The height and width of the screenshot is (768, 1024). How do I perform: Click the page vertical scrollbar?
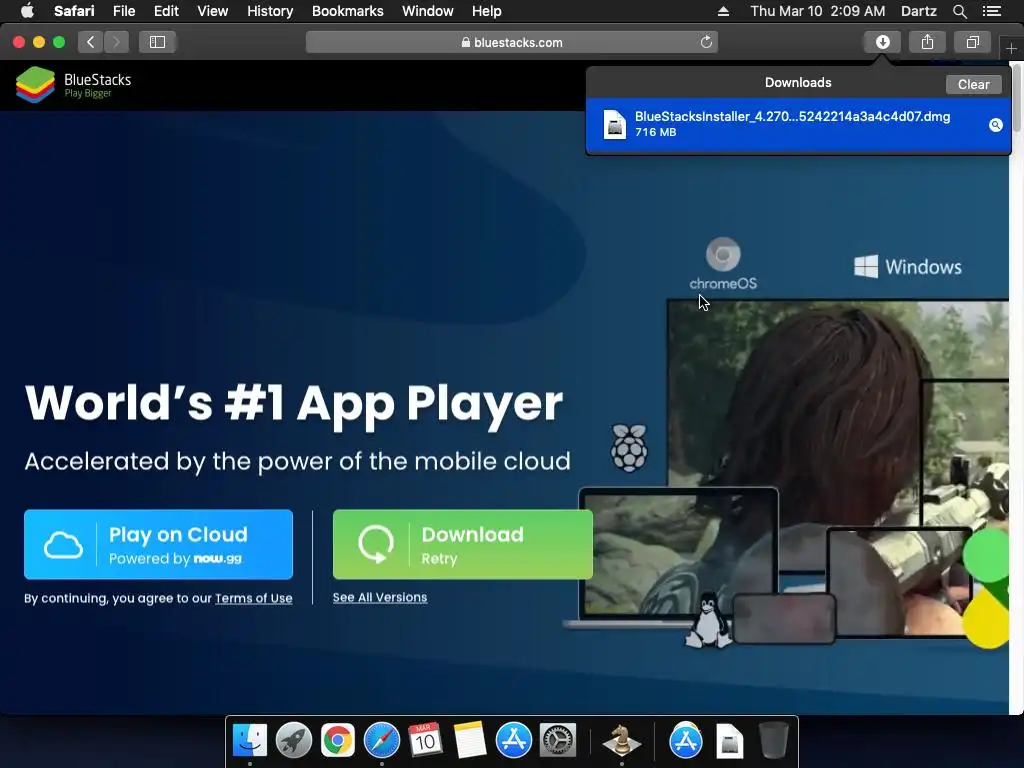1017,98
